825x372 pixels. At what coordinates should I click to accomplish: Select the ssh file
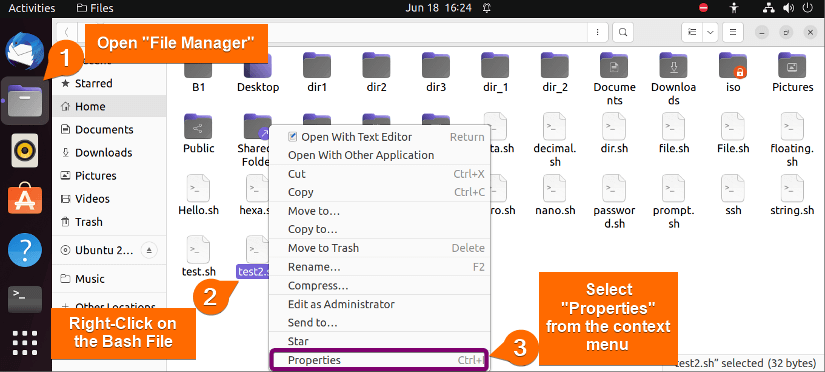tap(733, 195)
